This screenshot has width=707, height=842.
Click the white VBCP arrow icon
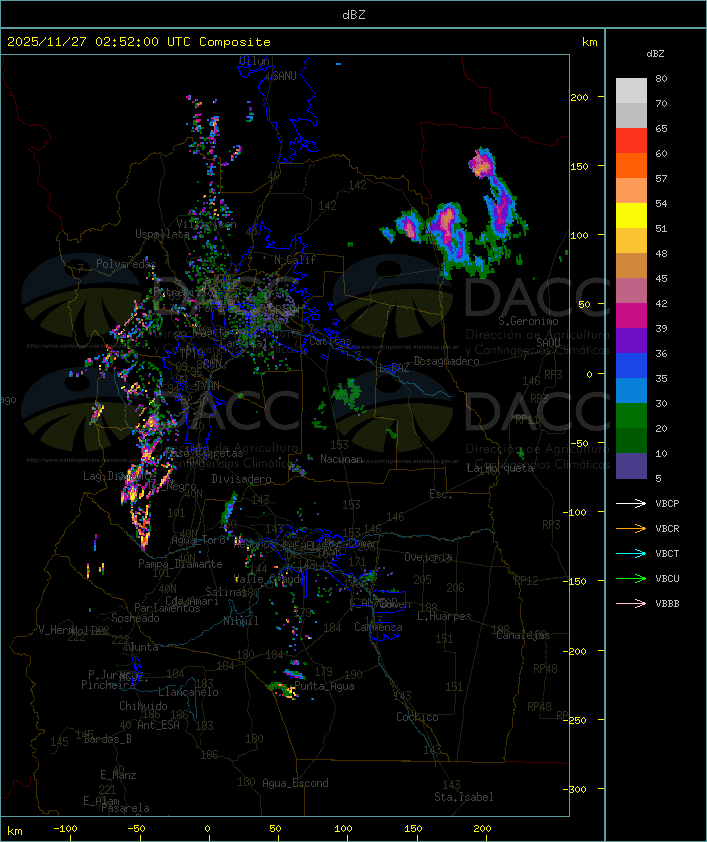click(631, 504)
